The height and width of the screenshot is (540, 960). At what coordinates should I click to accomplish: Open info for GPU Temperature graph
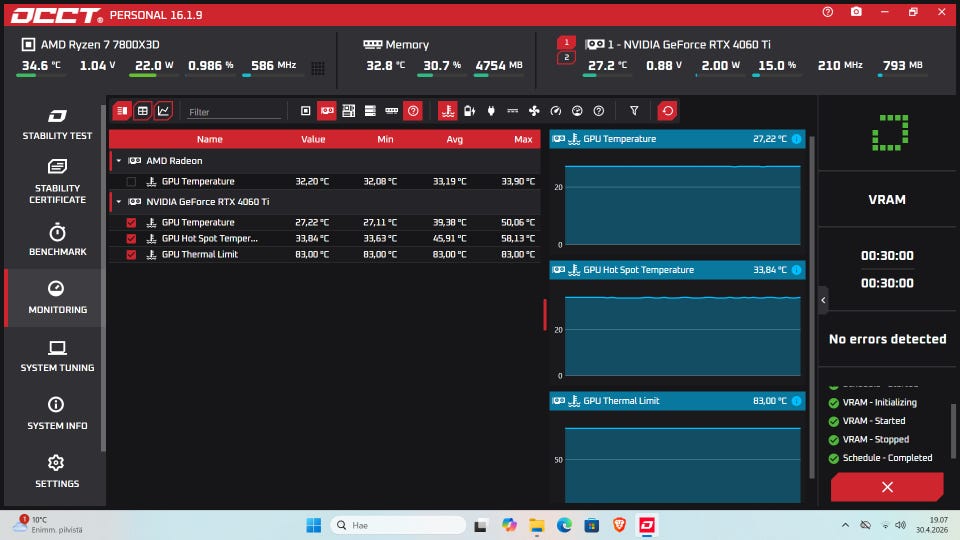(x=797, y=139)
